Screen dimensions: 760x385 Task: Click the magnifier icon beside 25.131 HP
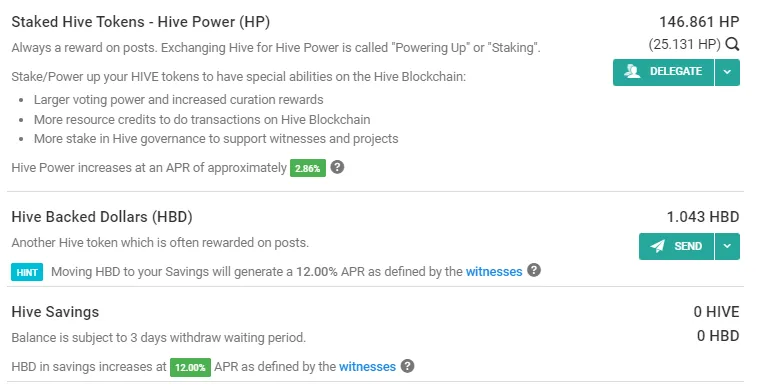732,45
